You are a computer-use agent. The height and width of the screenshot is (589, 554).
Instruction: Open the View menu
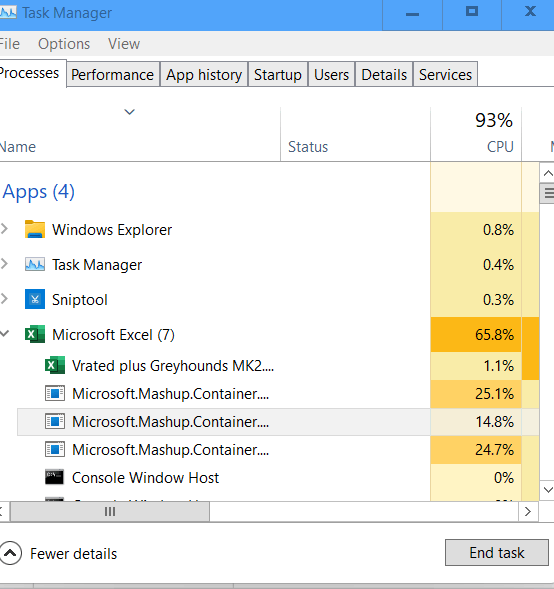[124, 44]
